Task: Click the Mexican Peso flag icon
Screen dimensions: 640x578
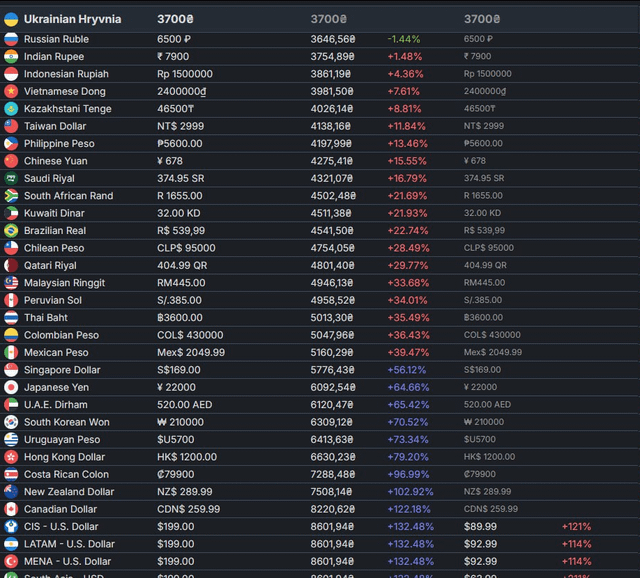Action: pyautogui.click(x=11, y=352)
